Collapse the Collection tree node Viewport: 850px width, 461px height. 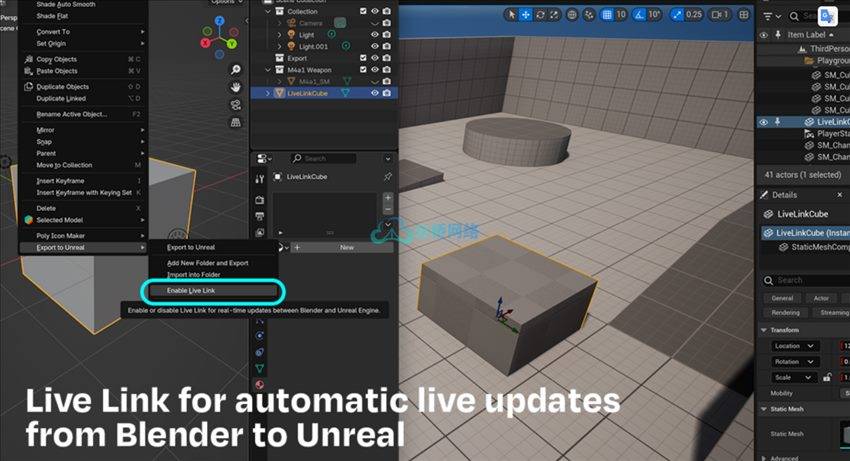tap(268, 11)
